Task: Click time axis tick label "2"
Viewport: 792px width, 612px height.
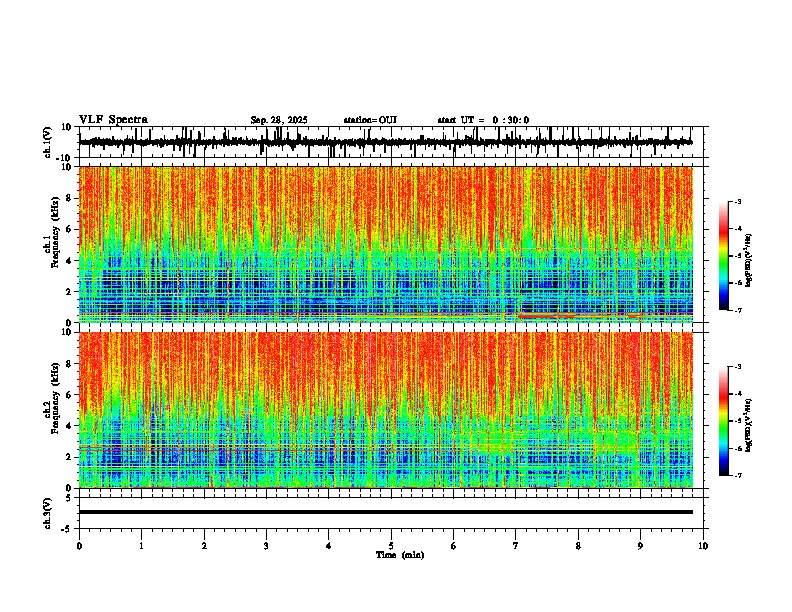Action: click(x=204, y=546)
